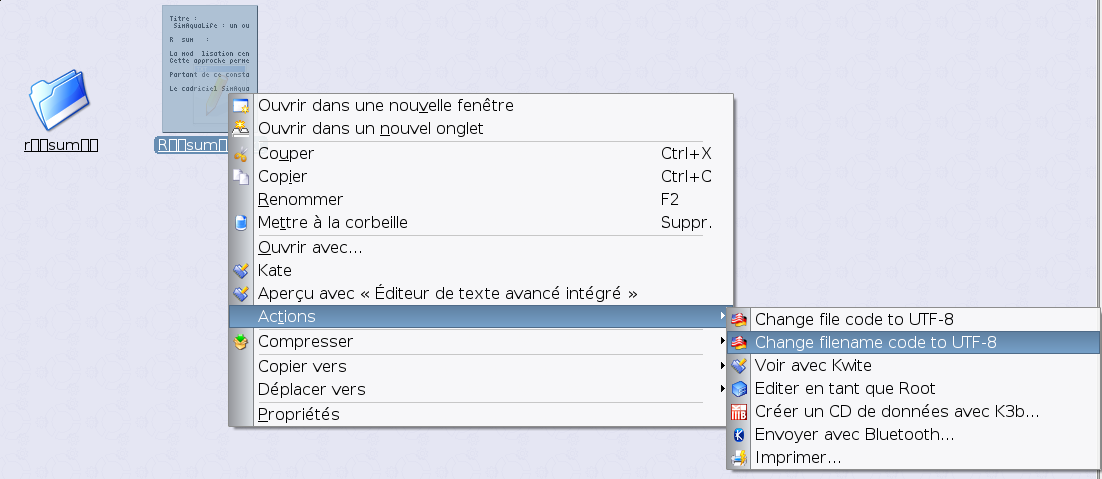Viewport: 1102px width, 479px height.
Task: Click the blue résumé folder icon
Action: click(59, 99)
